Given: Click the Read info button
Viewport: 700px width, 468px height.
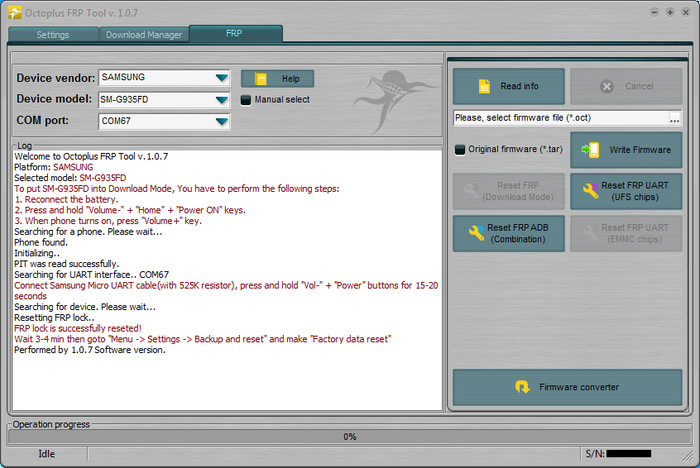Looking at the screenshot, I should click(x=509, y=86).
